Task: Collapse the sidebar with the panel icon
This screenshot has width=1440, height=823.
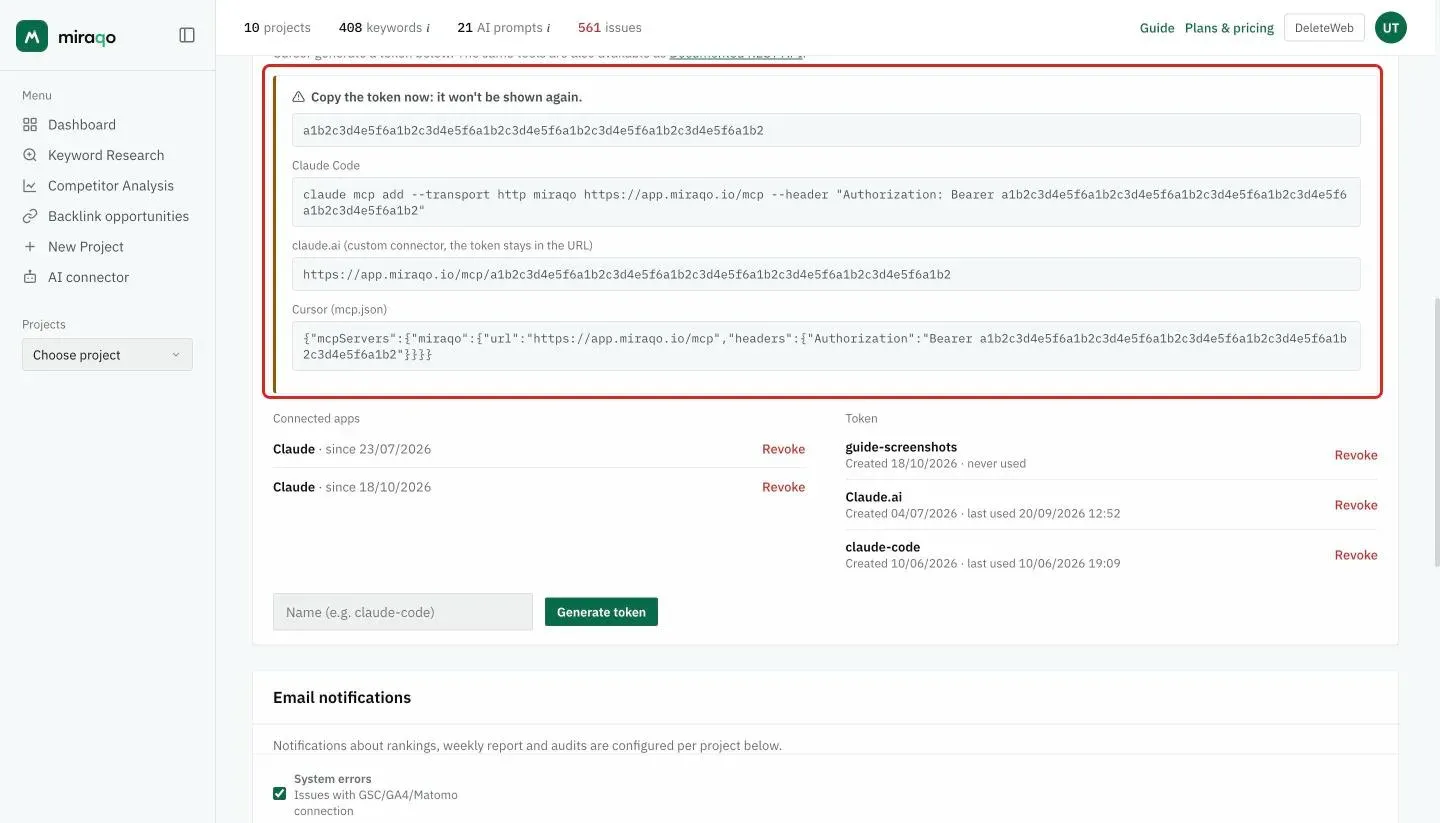Action: 187,35
